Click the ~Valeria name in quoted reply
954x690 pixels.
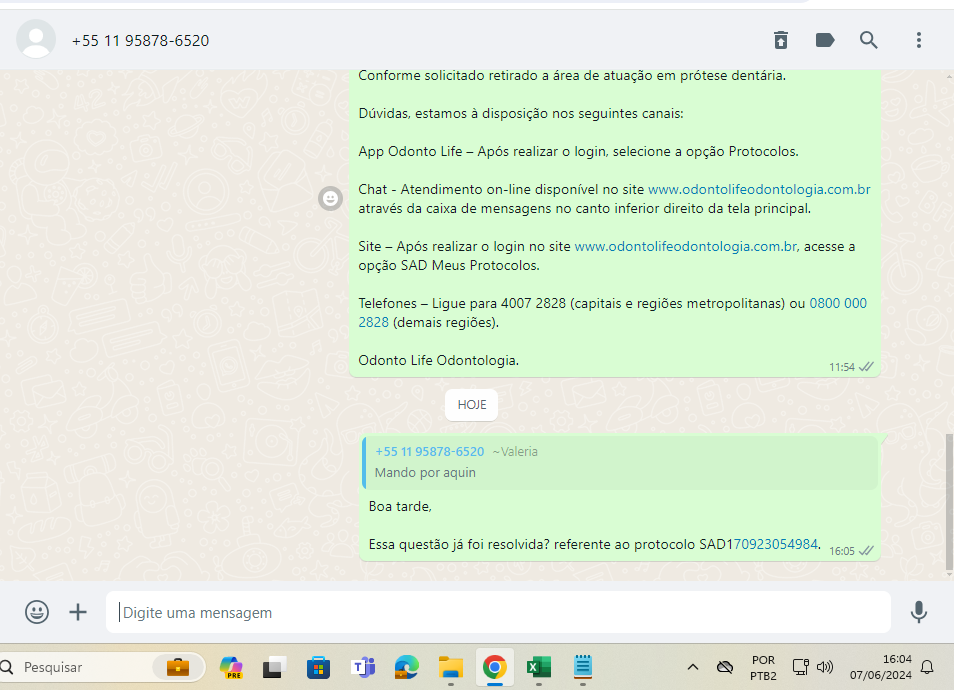(x=515, y=451)
